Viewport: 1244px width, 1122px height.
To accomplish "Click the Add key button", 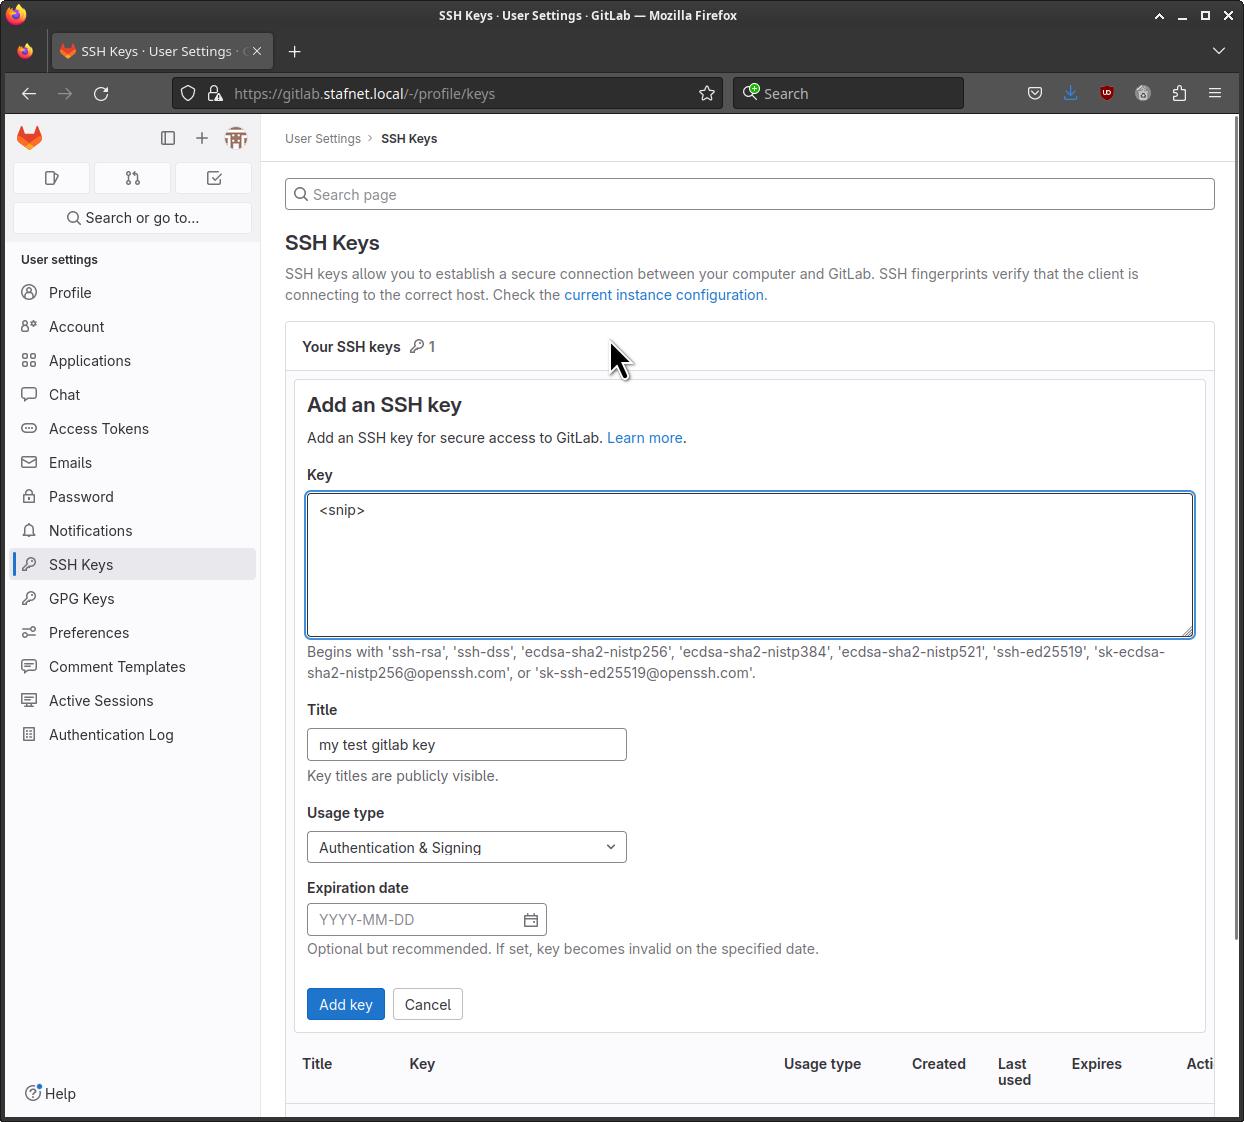I will point(345,1005).
